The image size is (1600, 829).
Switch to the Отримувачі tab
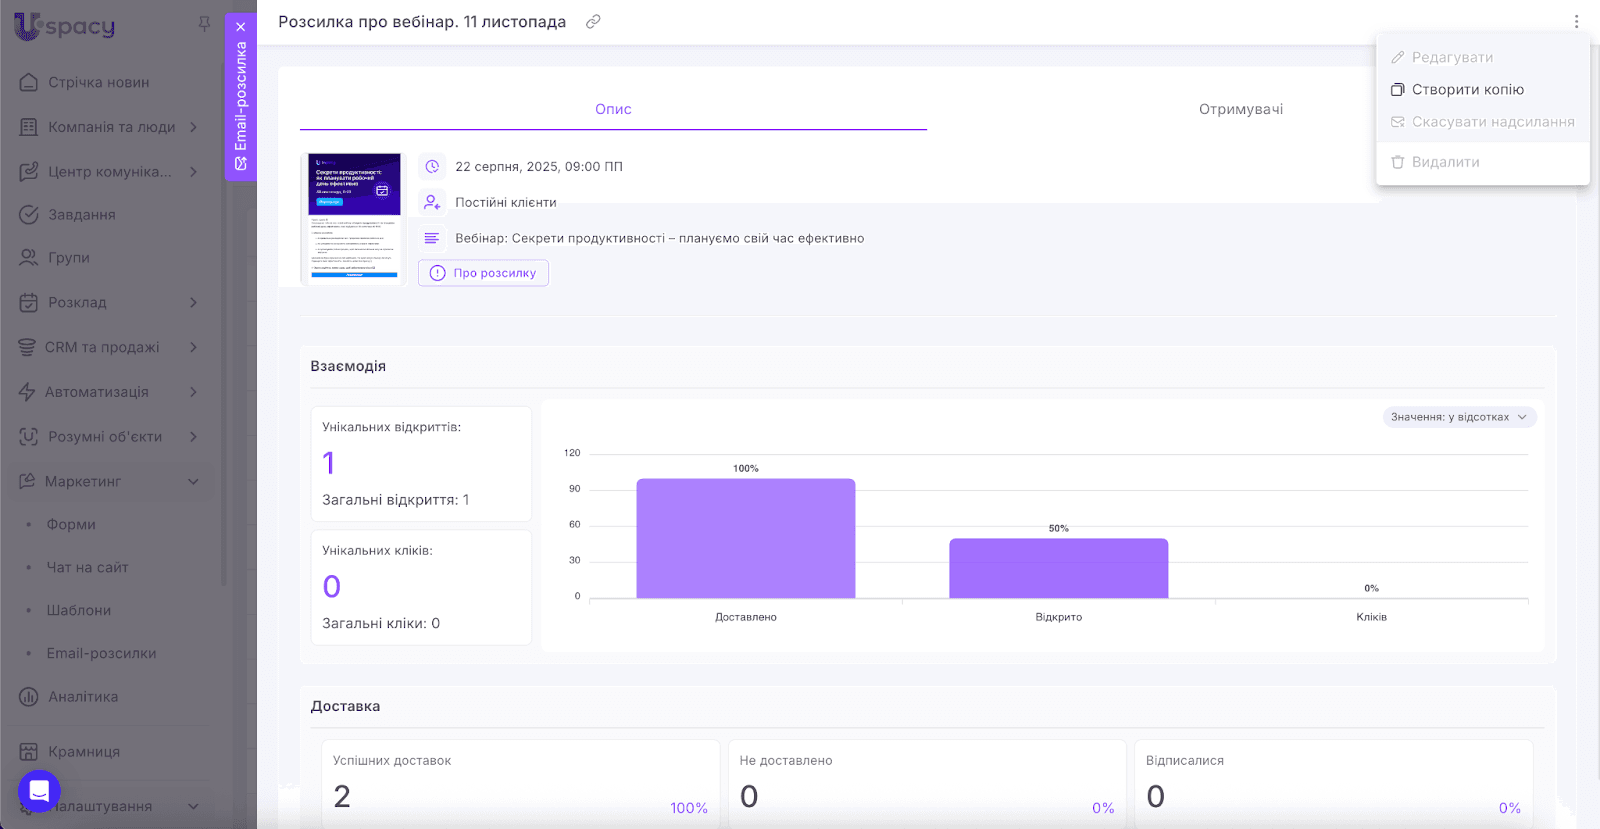point(1240,109)
